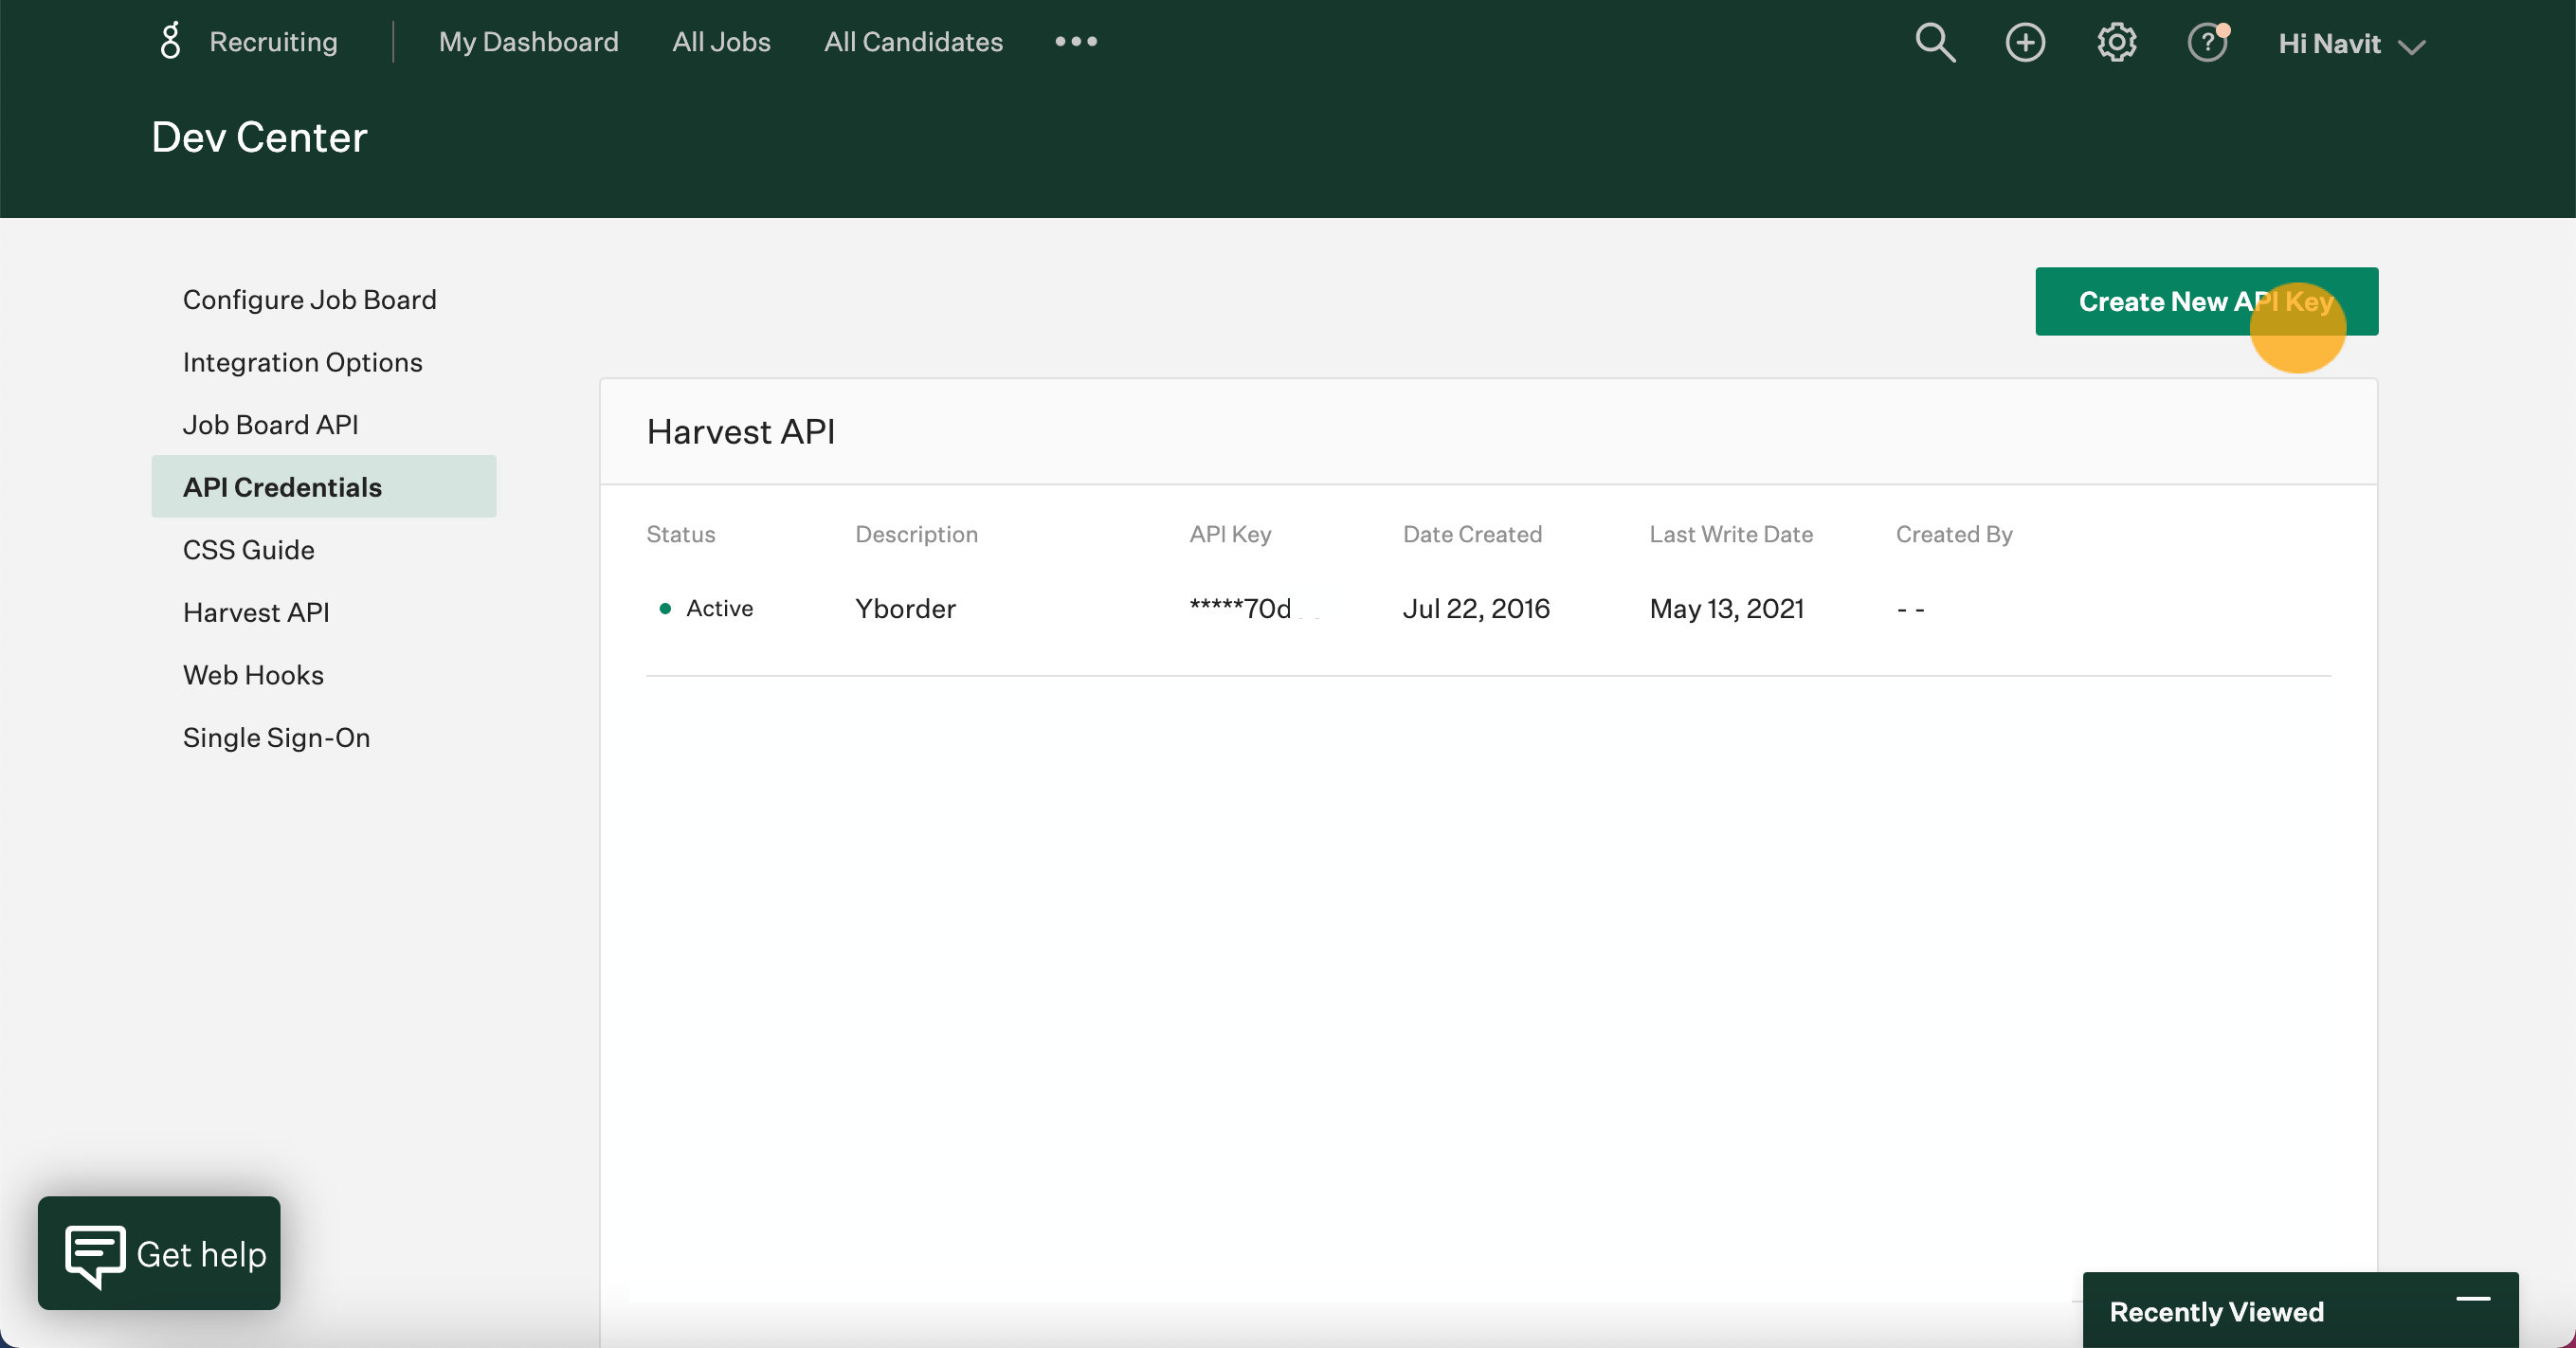2576x1348 pixels.
Task: Click the Active status of Yborder
Action: (706, 608)
